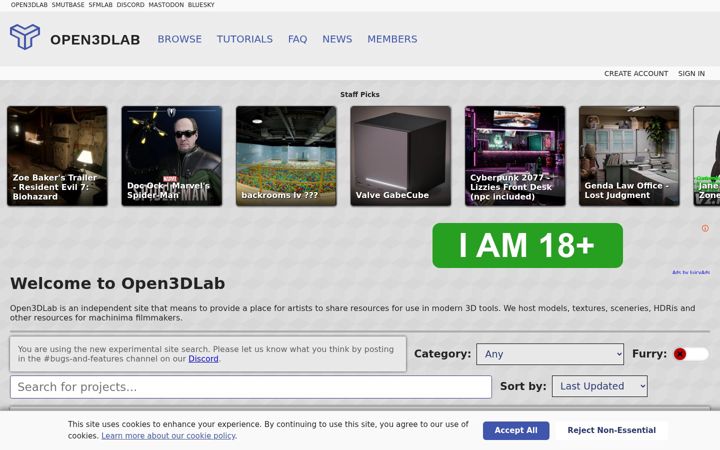The height and width of the screenshot is (450, 720).
Task: Click the Search for projects field
Action: pos(251,387)
